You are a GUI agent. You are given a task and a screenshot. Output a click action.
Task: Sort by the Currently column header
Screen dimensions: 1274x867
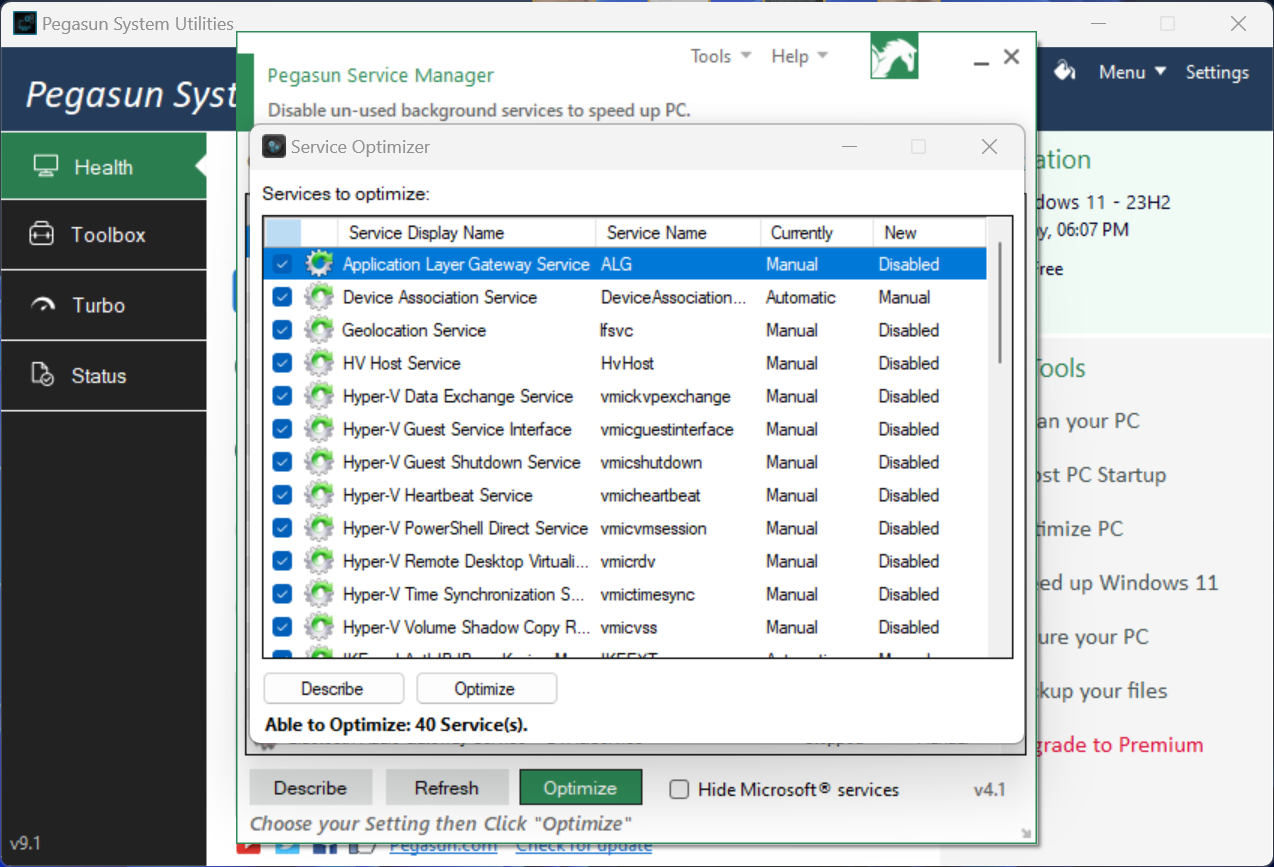816,232
